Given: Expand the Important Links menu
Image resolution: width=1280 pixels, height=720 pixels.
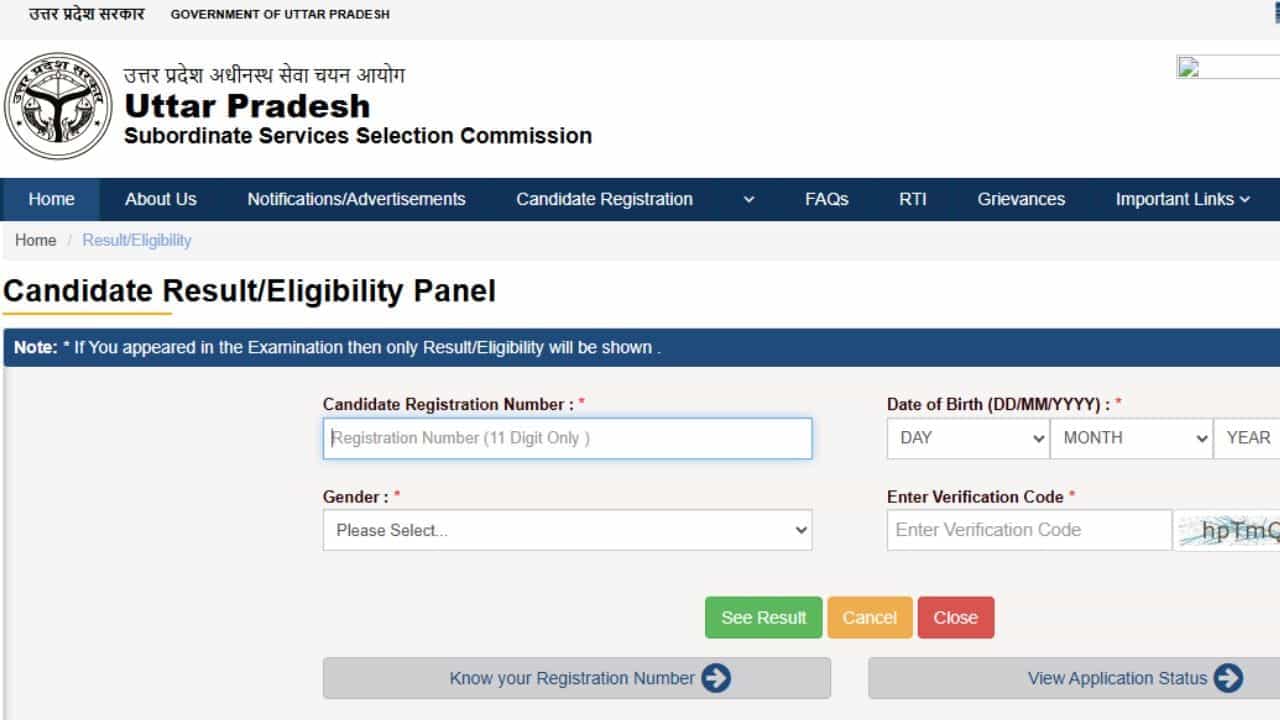Looking at the screenshot, I should [x=1183, y=199].
